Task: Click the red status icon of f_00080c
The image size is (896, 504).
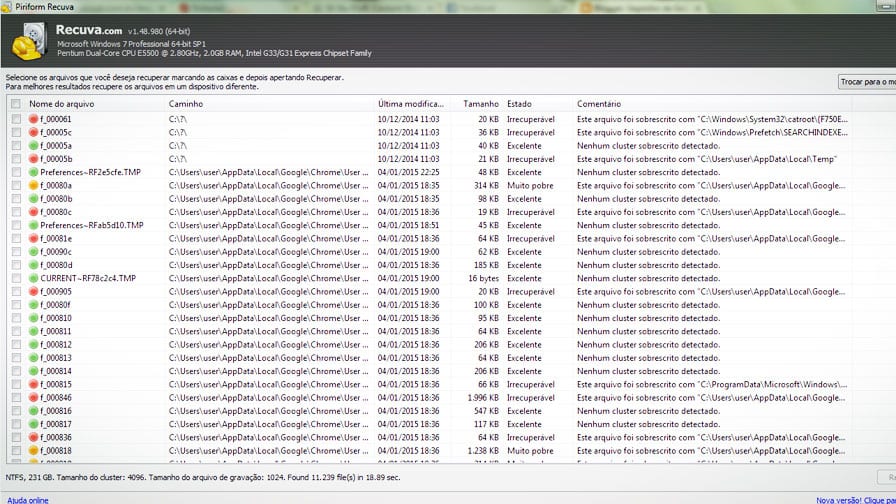Action: (34, 212)
